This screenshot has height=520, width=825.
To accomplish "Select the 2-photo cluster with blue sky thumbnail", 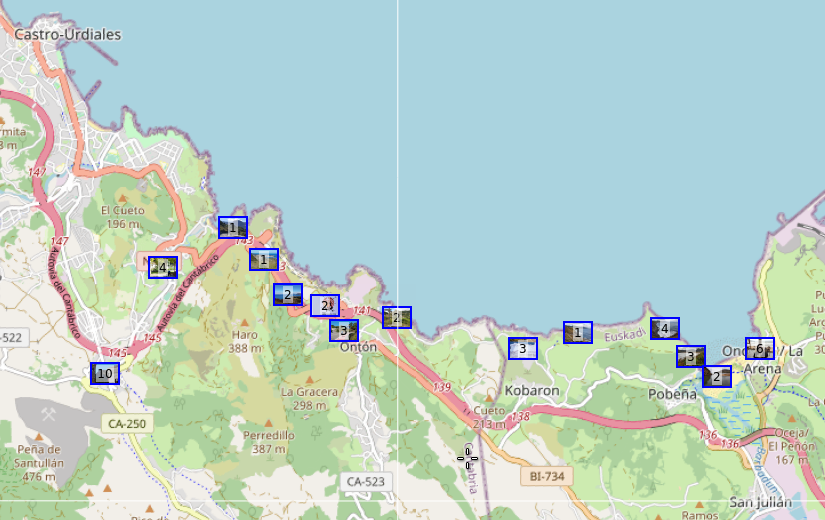I will pos(288,295).
